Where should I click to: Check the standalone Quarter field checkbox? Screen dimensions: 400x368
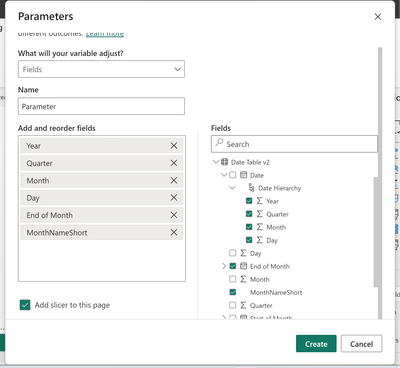233,305
